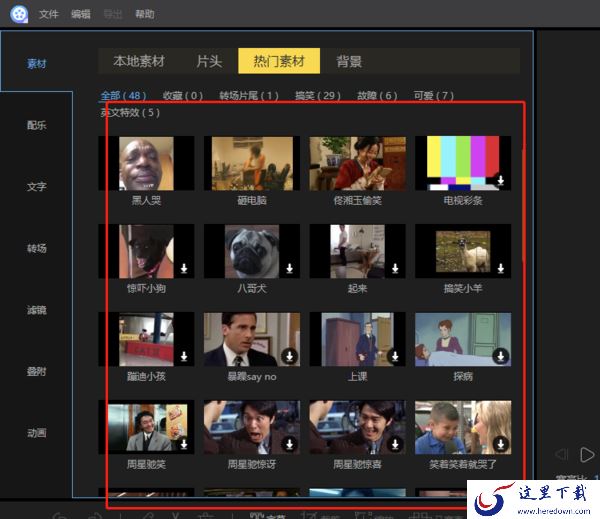This screenshot has width=600, height=519.
Task: Select the 笑着笑着就哭了 thumbnail
Action: click(x=463, y=428)
